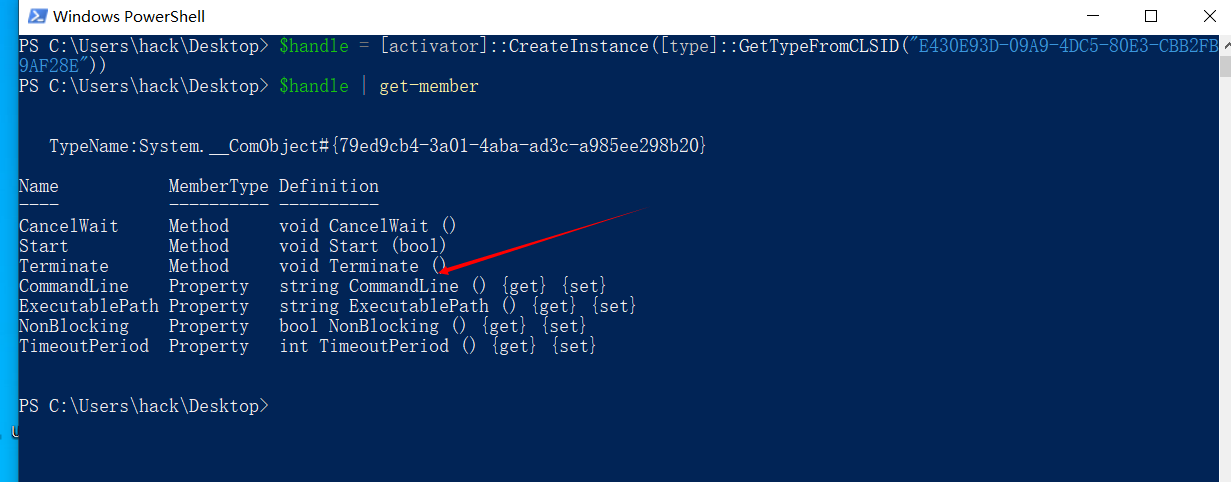Click the Definition column header
1231x482 pixels.
(329, 186)
